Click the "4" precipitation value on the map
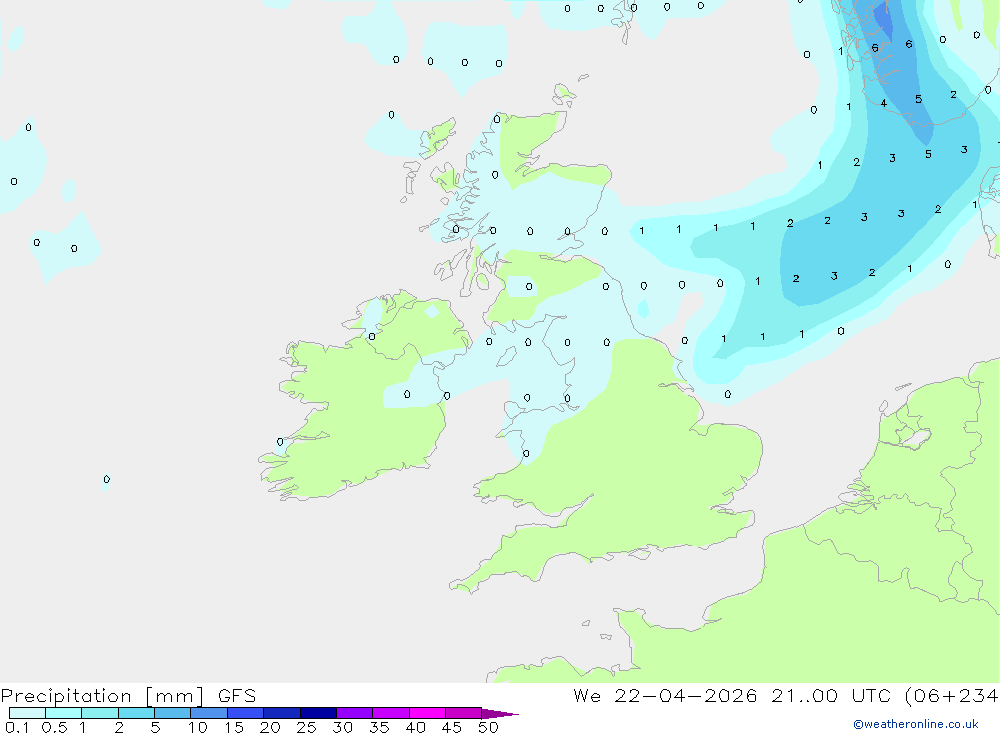 click(x=883, y=103)
